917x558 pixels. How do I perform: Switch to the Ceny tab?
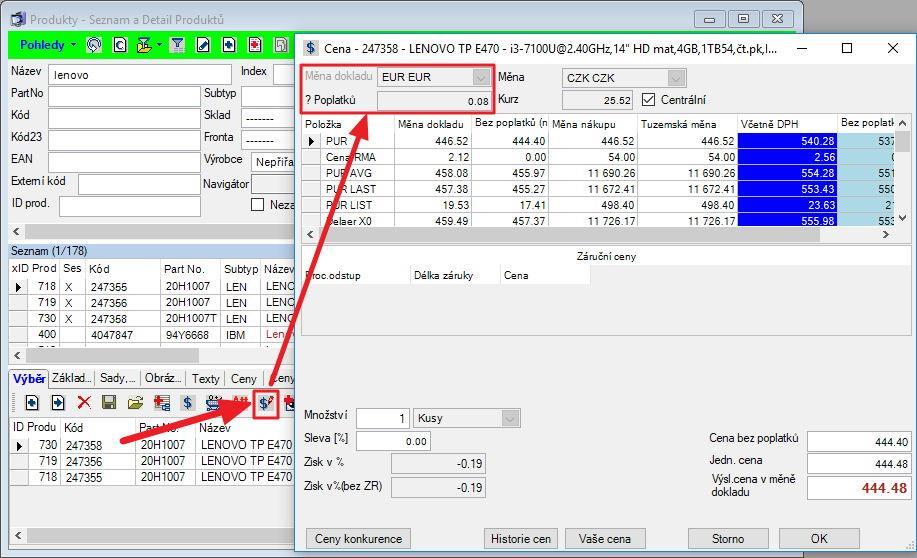(244, 379)
